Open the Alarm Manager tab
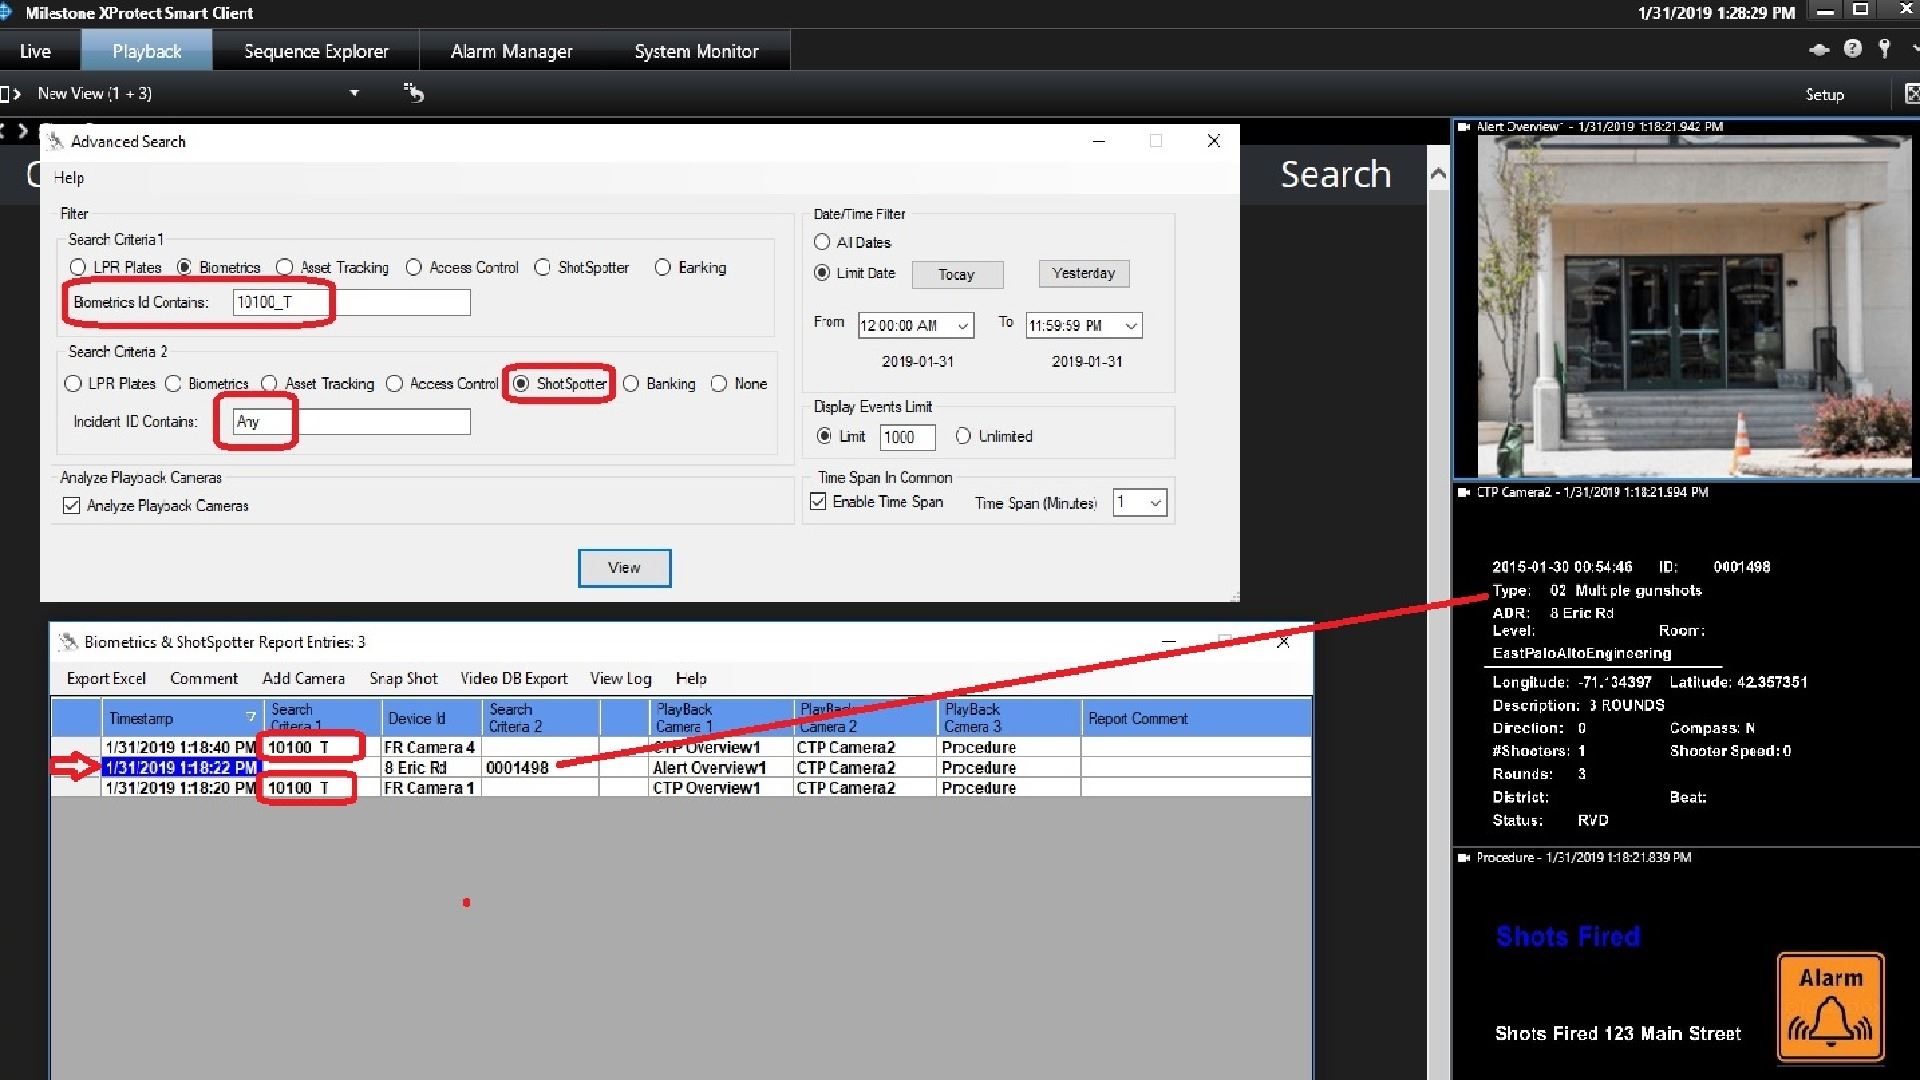Viewport: 1920px width, 1080px height. tap(511, 51)
